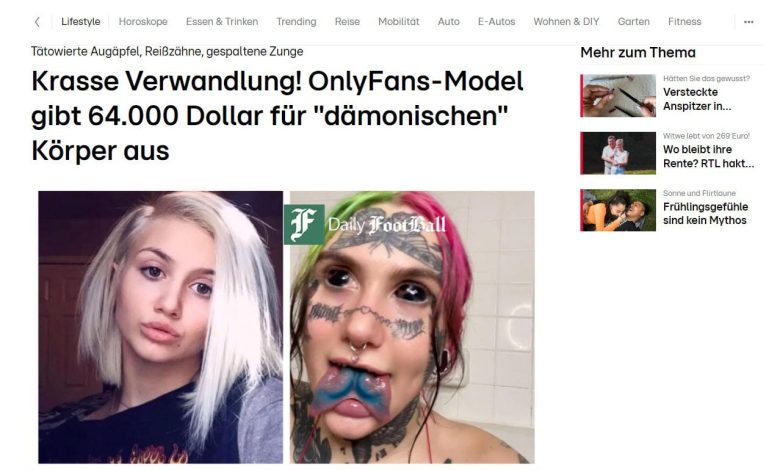The width and height of the screenshot is (780, 470).
Task: Click the back chevron arrow in navigation
Action: (37, 22)
